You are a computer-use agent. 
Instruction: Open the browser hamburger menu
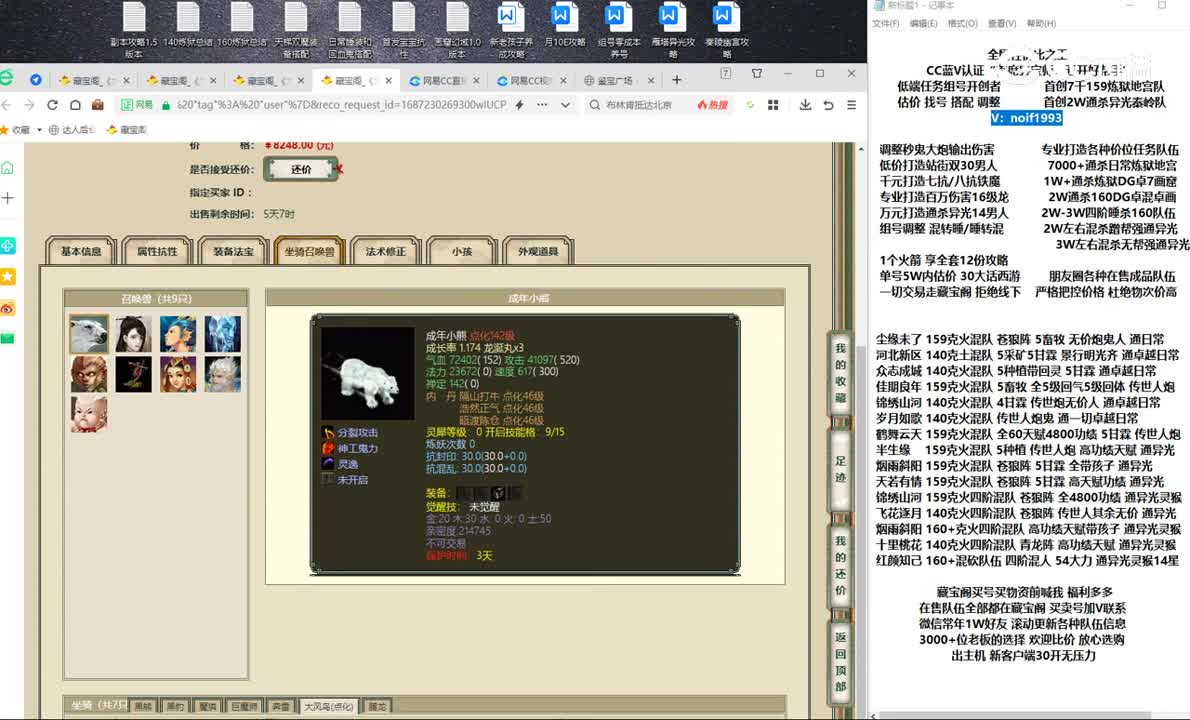click(x=852, y=105)
